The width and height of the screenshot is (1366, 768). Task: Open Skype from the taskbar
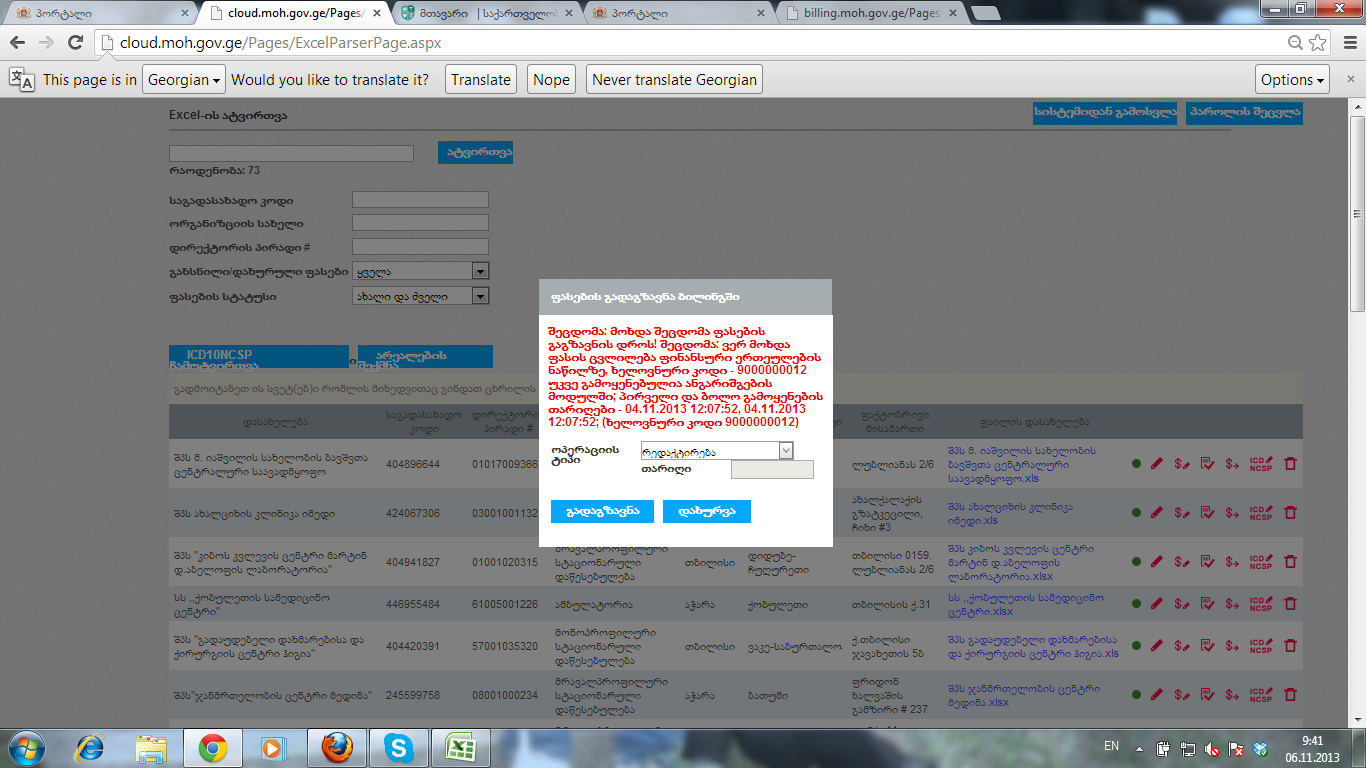[x=399, y=747]
